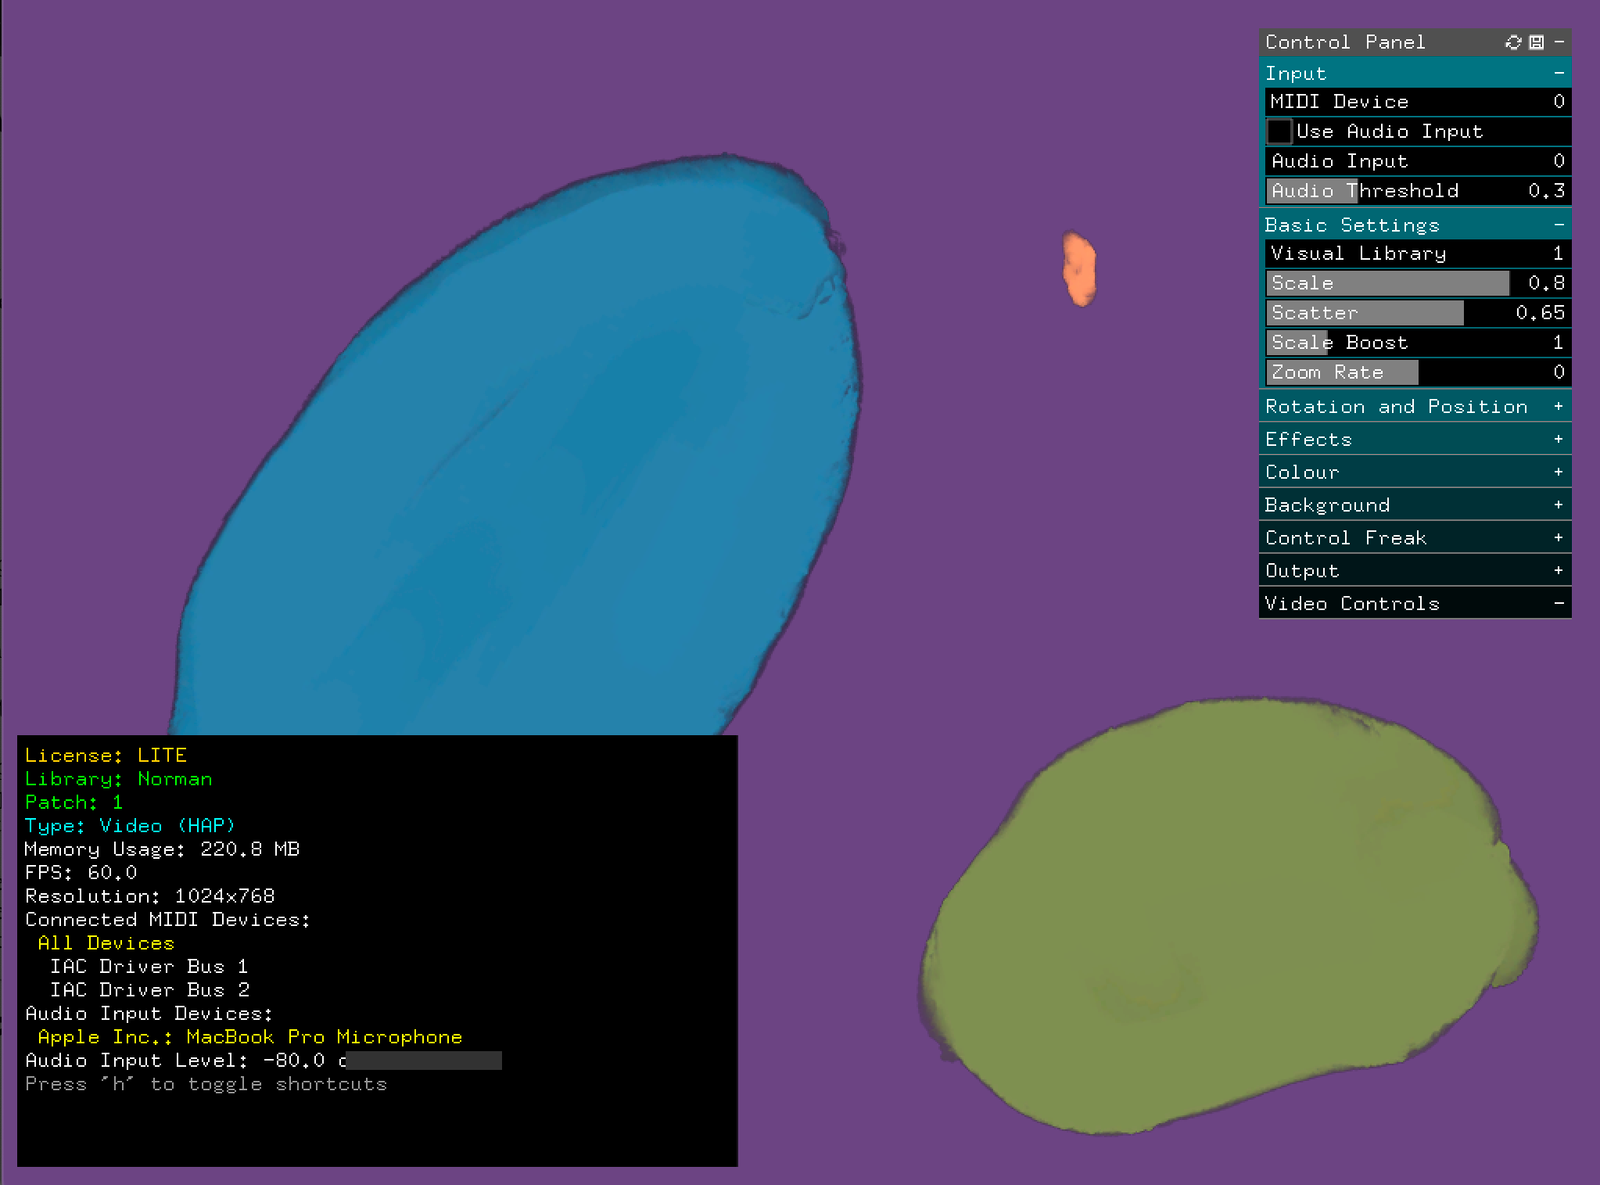Expand the Effects section
1600x1185 pixels.
(1559, 438)
